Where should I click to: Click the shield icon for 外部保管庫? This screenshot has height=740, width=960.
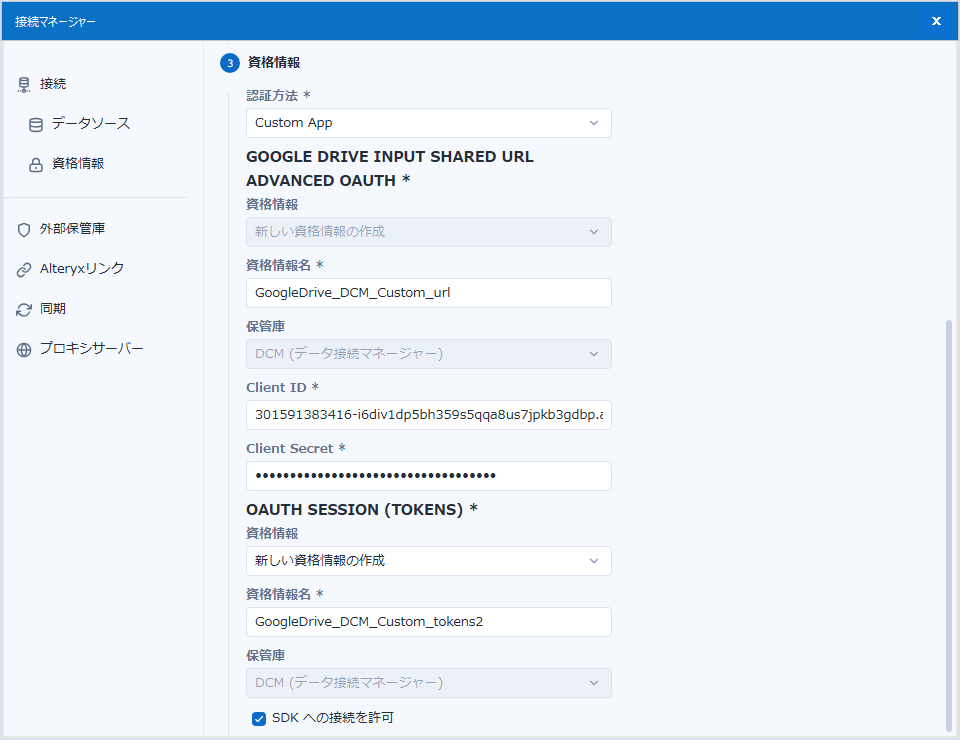click(x=24, y=229)
